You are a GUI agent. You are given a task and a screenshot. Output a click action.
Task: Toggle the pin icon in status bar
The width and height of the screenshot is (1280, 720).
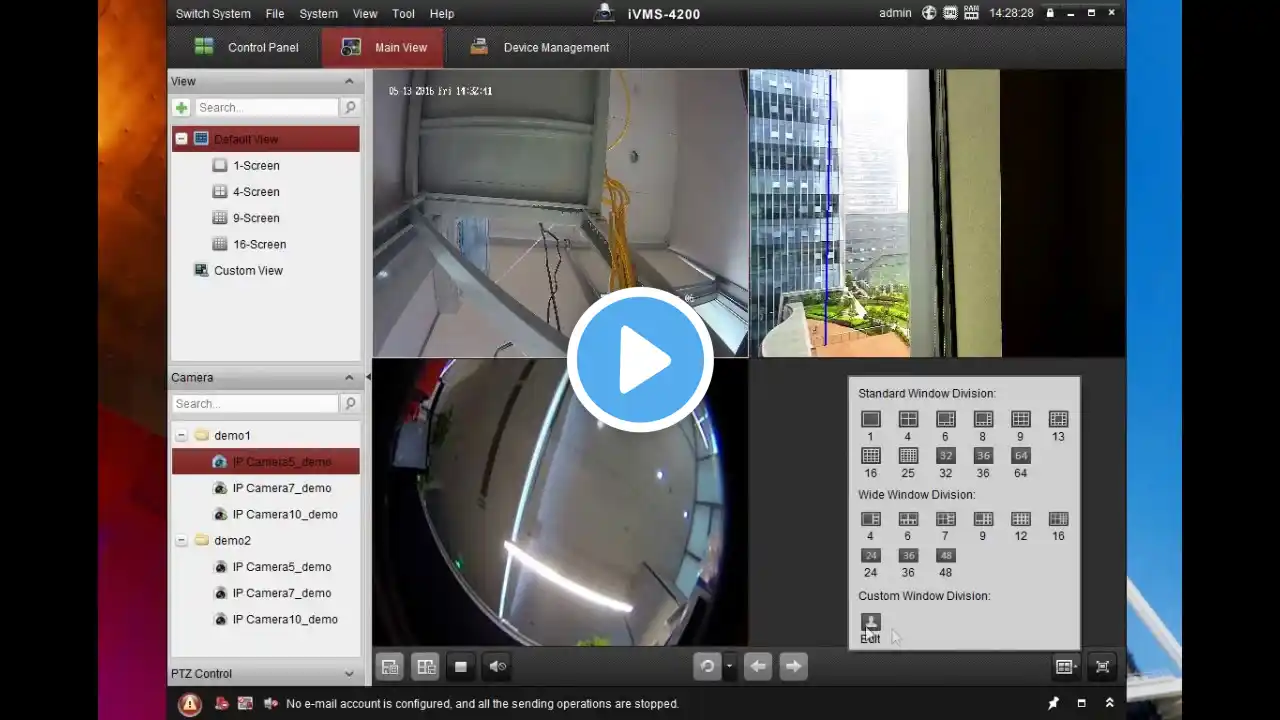click(1053, 704)
